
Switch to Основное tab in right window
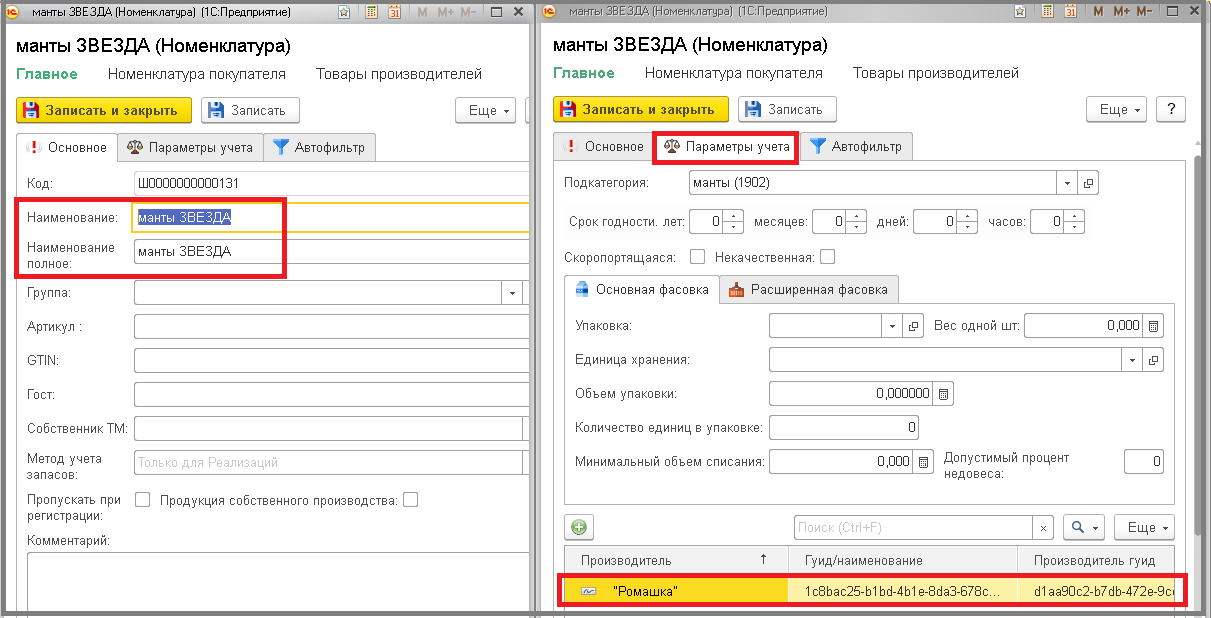coord(604,147)
